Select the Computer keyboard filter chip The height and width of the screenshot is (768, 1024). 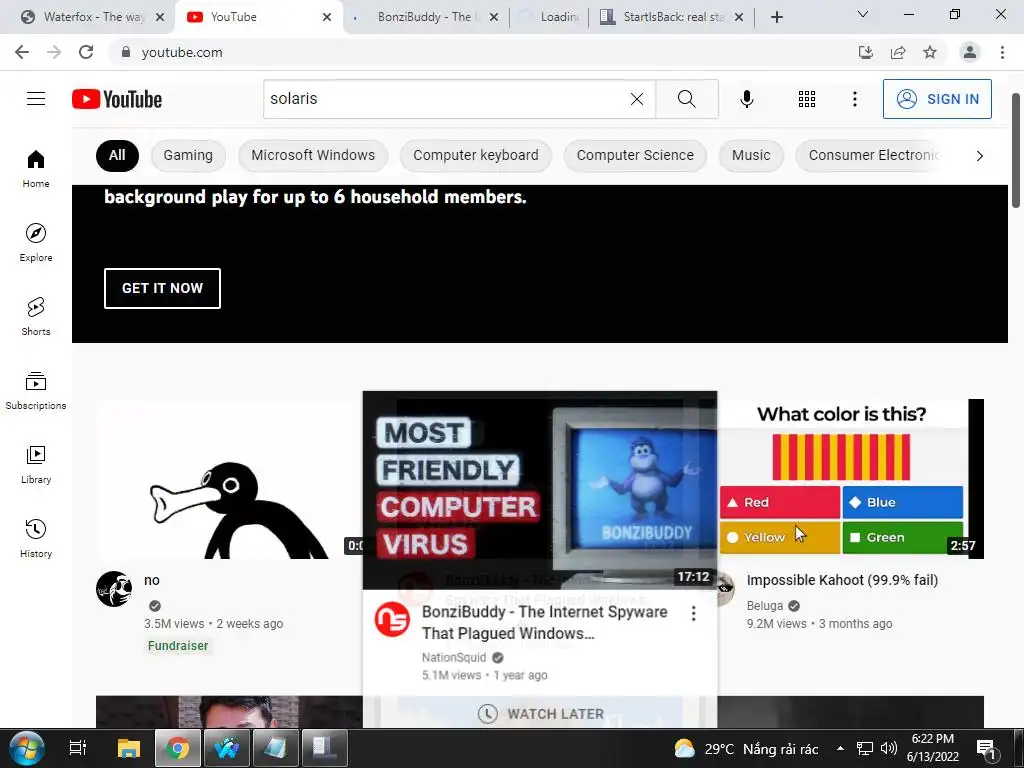click(475, 155)
